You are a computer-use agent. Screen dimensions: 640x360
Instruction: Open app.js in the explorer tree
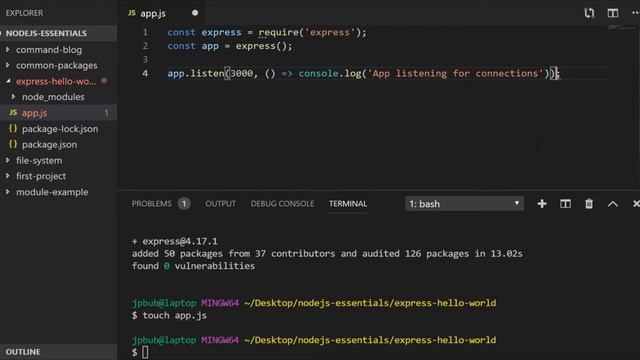tap(35, 113)
